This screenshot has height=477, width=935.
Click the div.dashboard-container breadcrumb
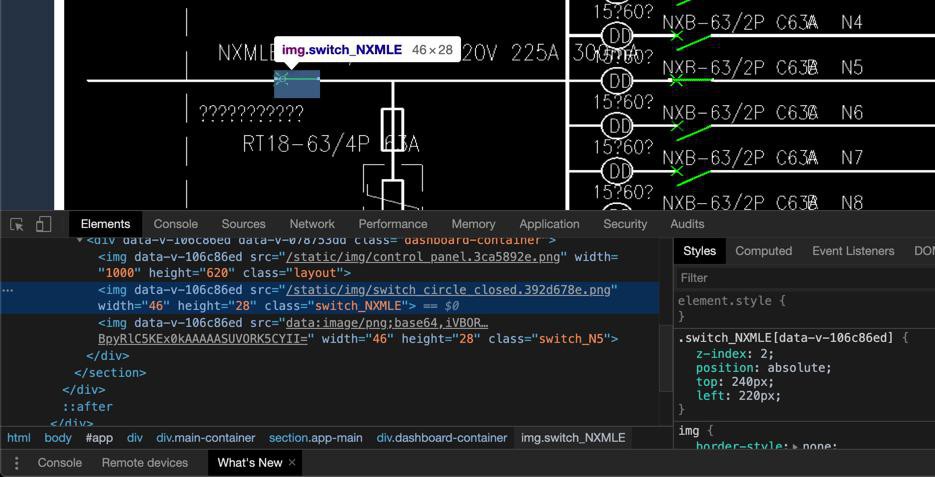click(x=442, y=438)
